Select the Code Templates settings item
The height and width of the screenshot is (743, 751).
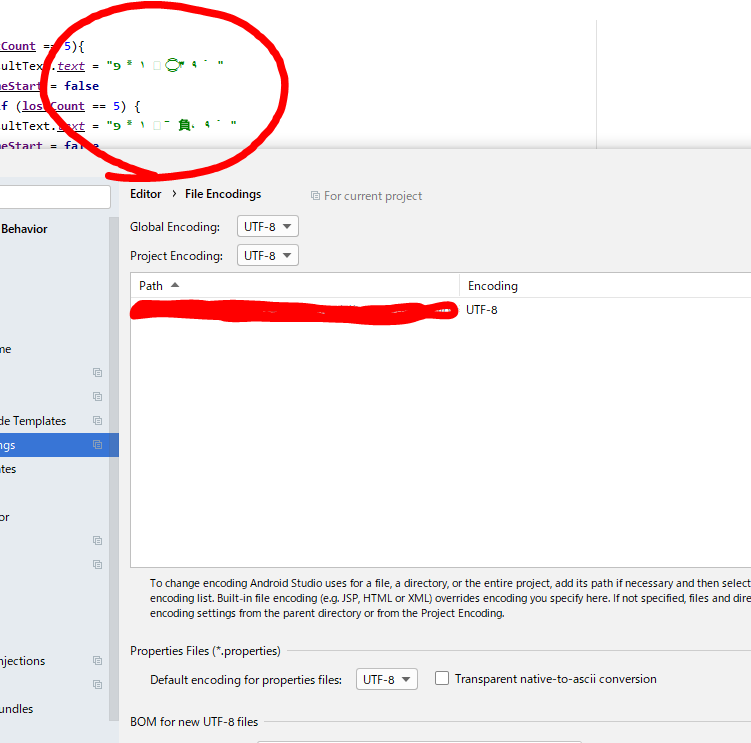tap(33, 421)
